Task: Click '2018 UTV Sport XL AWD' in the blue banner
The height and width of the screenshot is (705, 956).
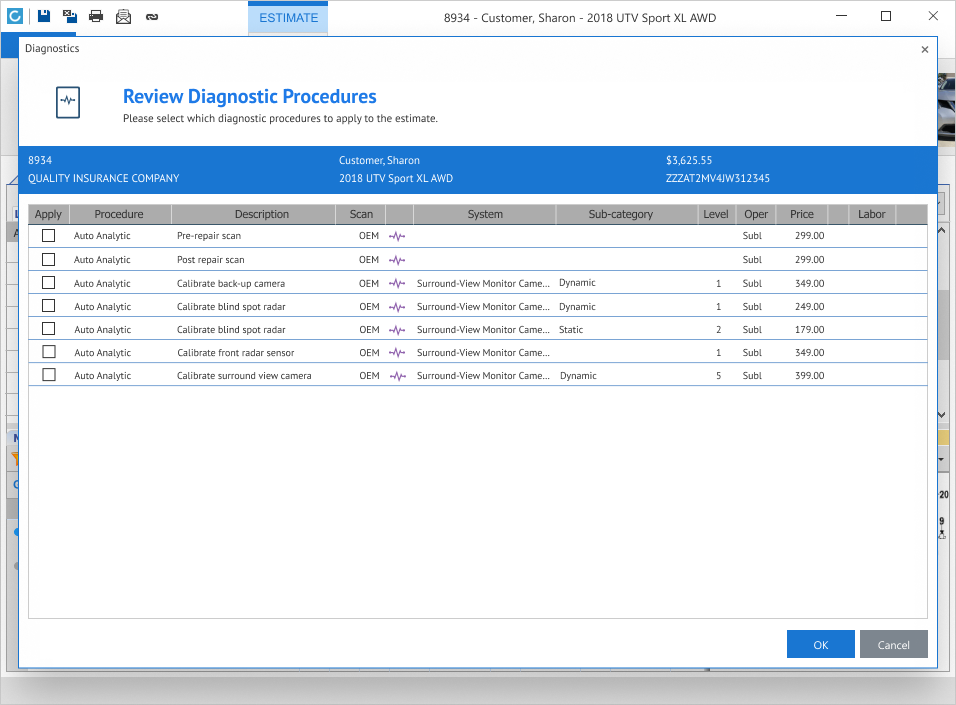Action: tap(396, 179)
